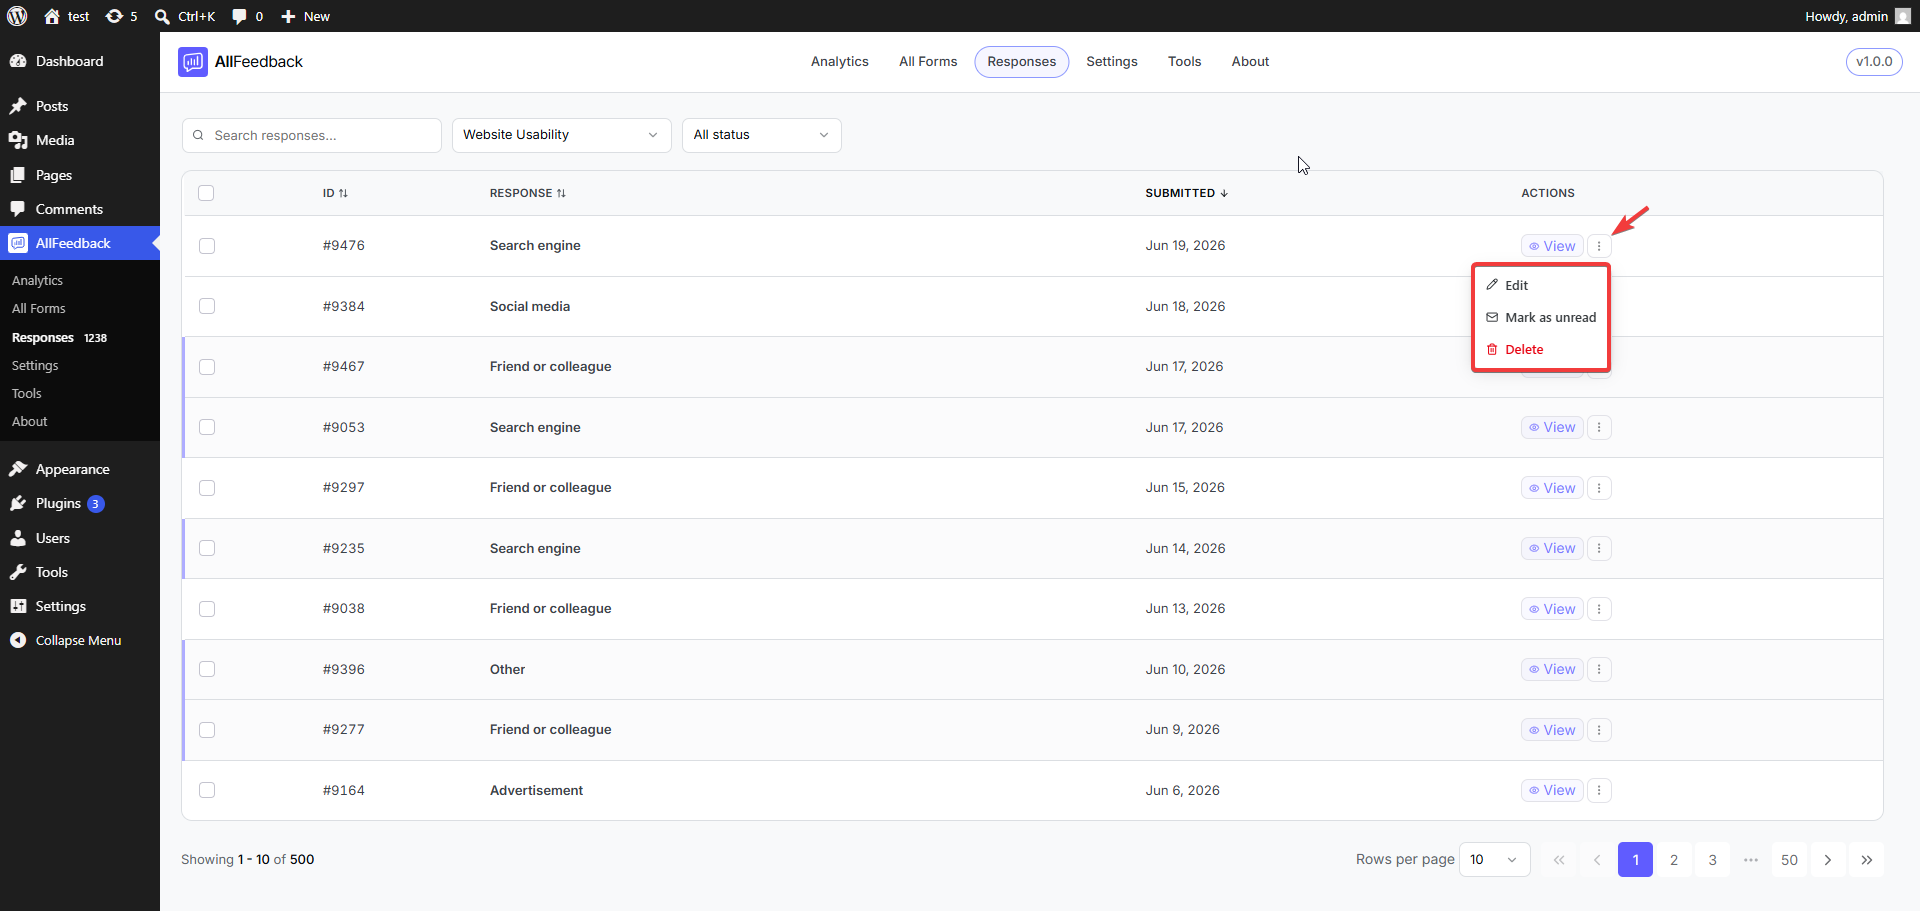Choose Edit from the context menu

(1541, 285)
